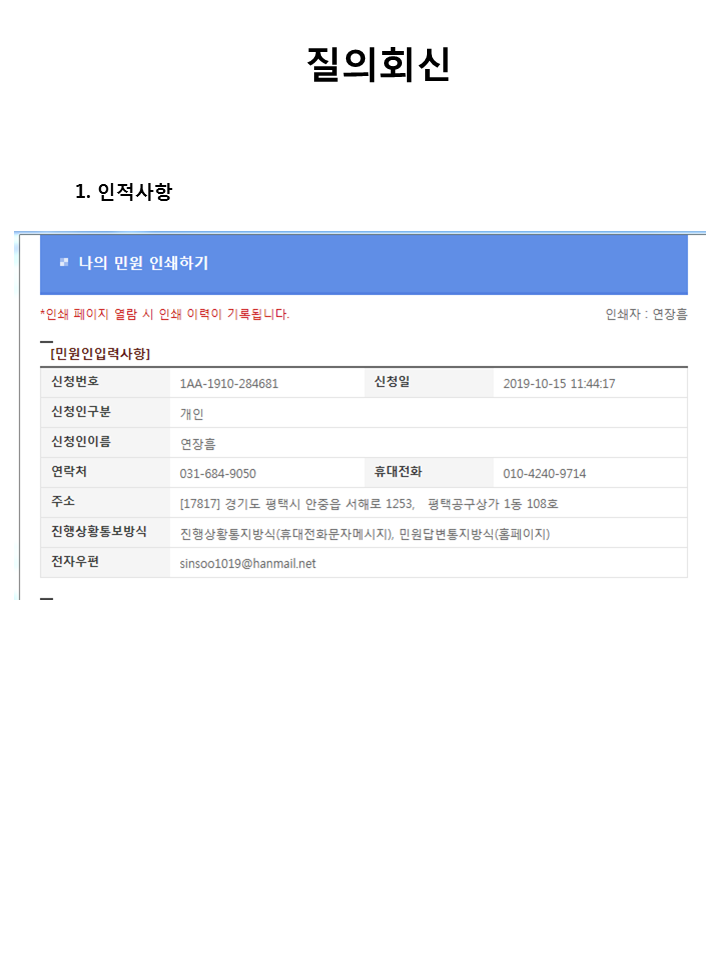Click the 인쇄자 : 연장흠 label

click(x=645, y=314)
